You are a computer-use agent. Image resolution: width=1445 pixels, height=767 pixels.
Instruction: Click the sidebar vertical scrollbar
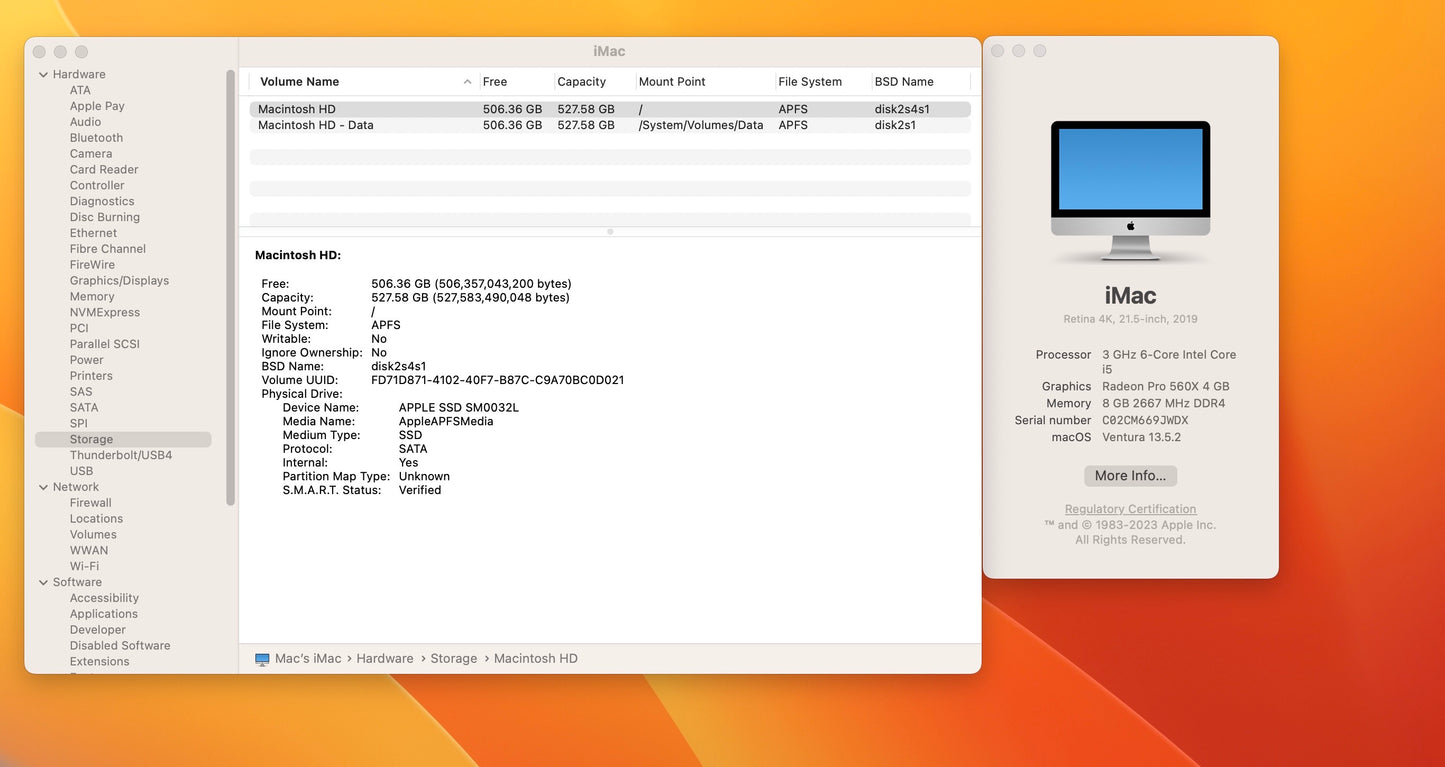[231, 290]
